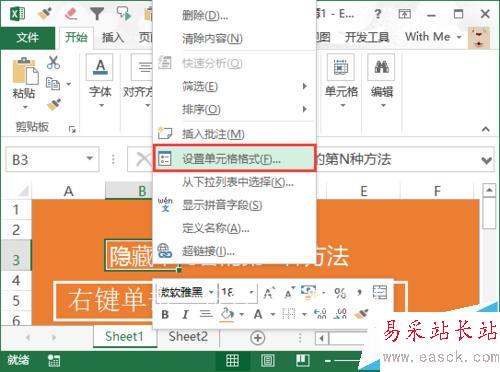
Task: Choose 显示拼音字段(S) menu item
Action: coord(234,205)
